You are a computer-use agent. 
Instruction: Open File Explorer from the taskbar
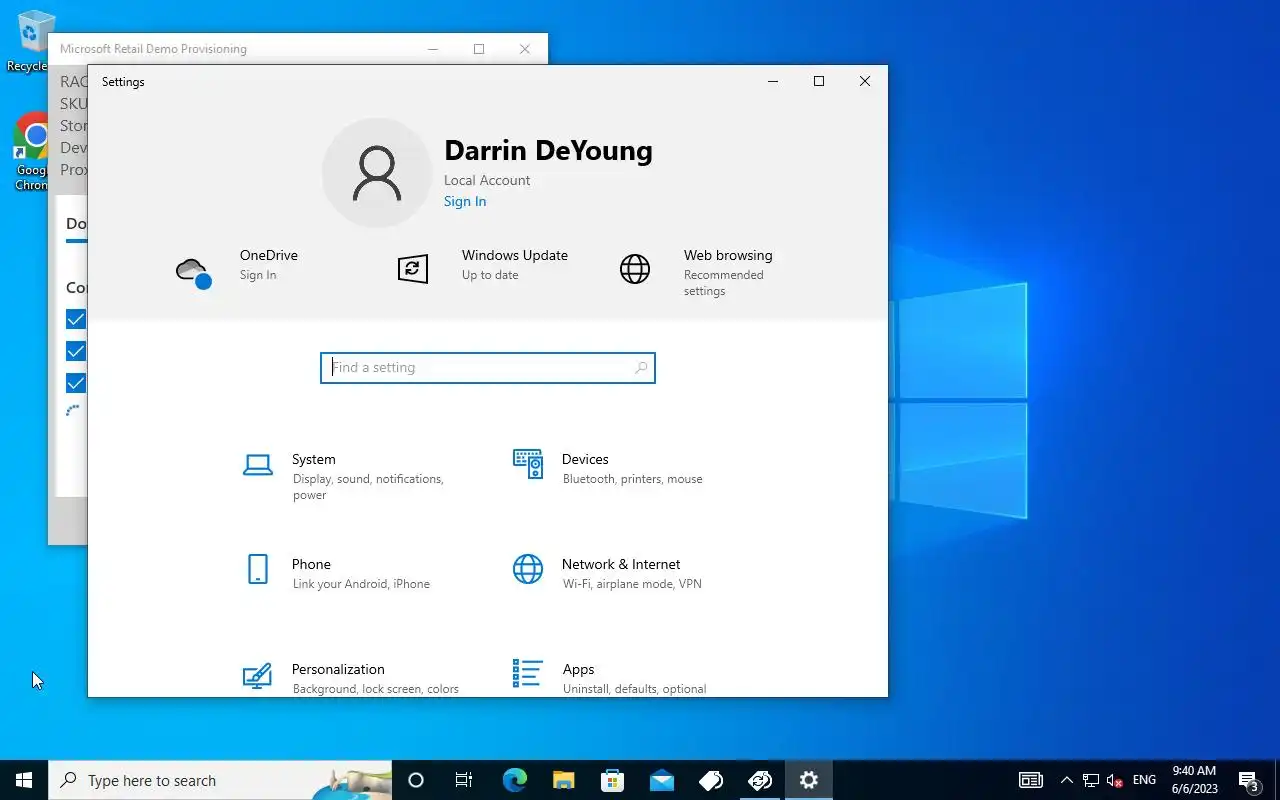point(563,780)
